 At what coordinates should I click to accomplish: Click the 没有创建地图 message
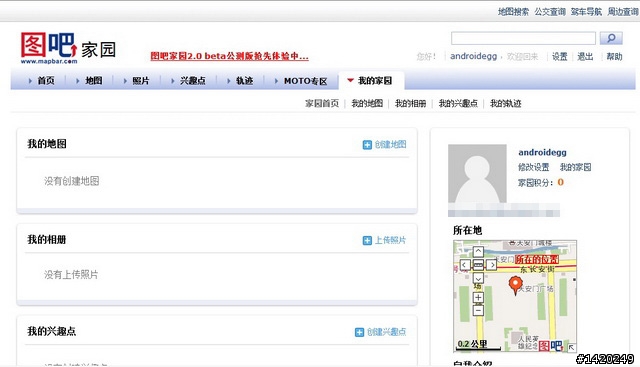[72, 181]
